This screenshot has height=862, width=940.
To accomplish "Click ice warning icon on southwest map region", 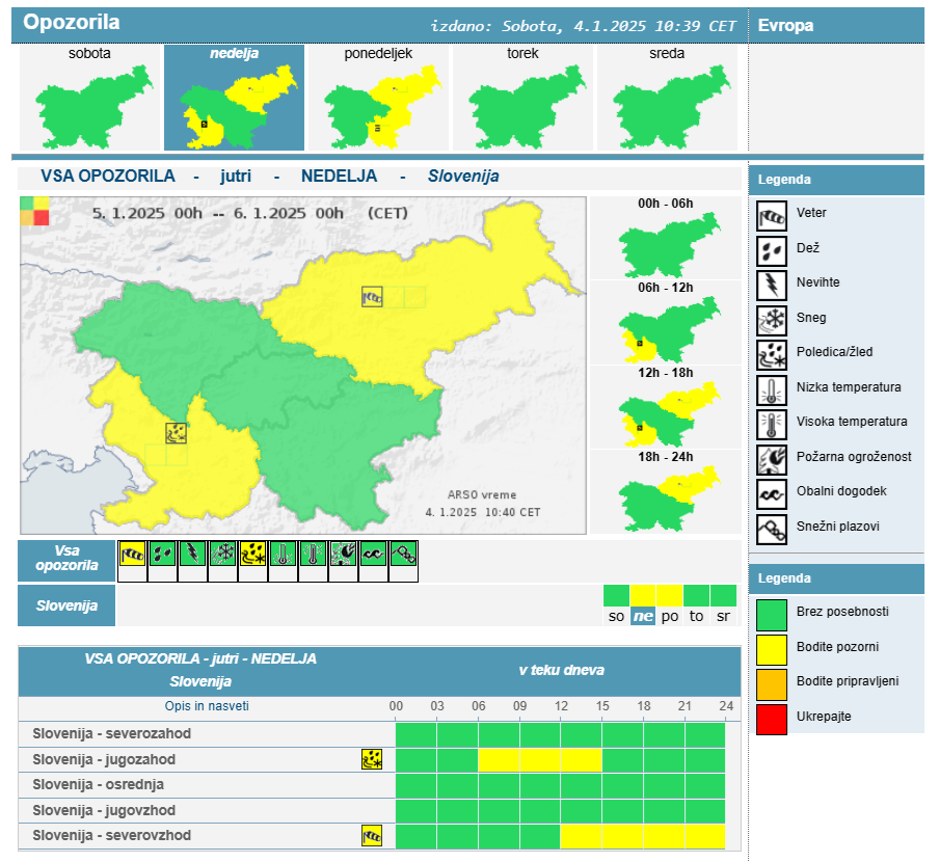I will point(176,433).
